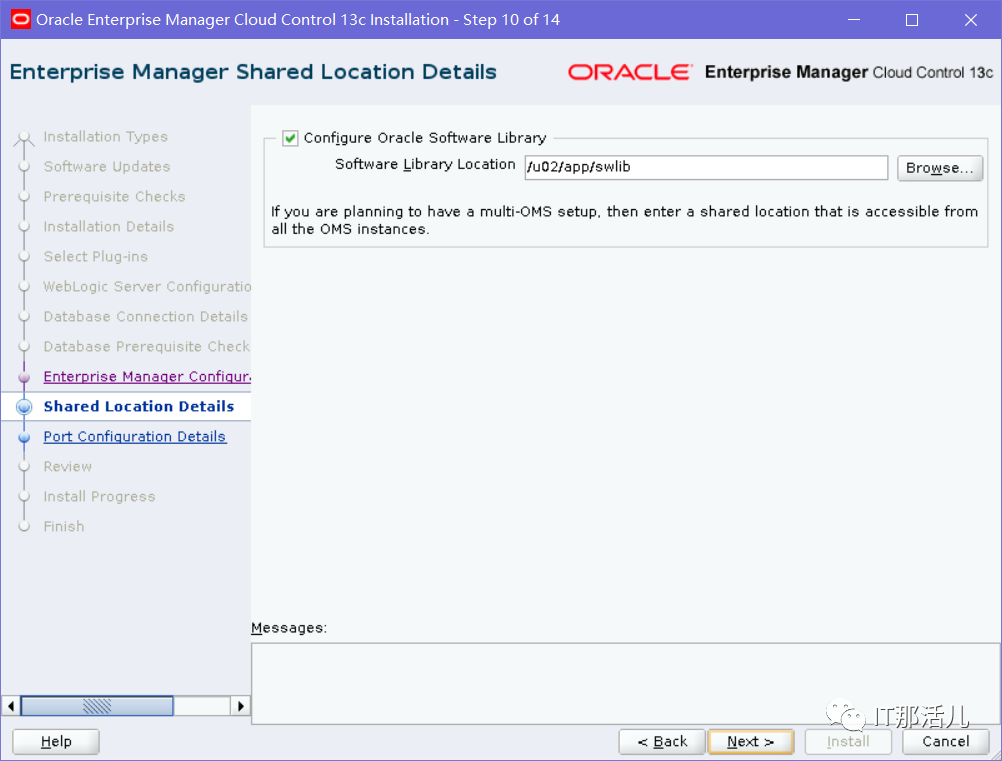Click the horizontal scrollbar thumb

tap(97, 706)
